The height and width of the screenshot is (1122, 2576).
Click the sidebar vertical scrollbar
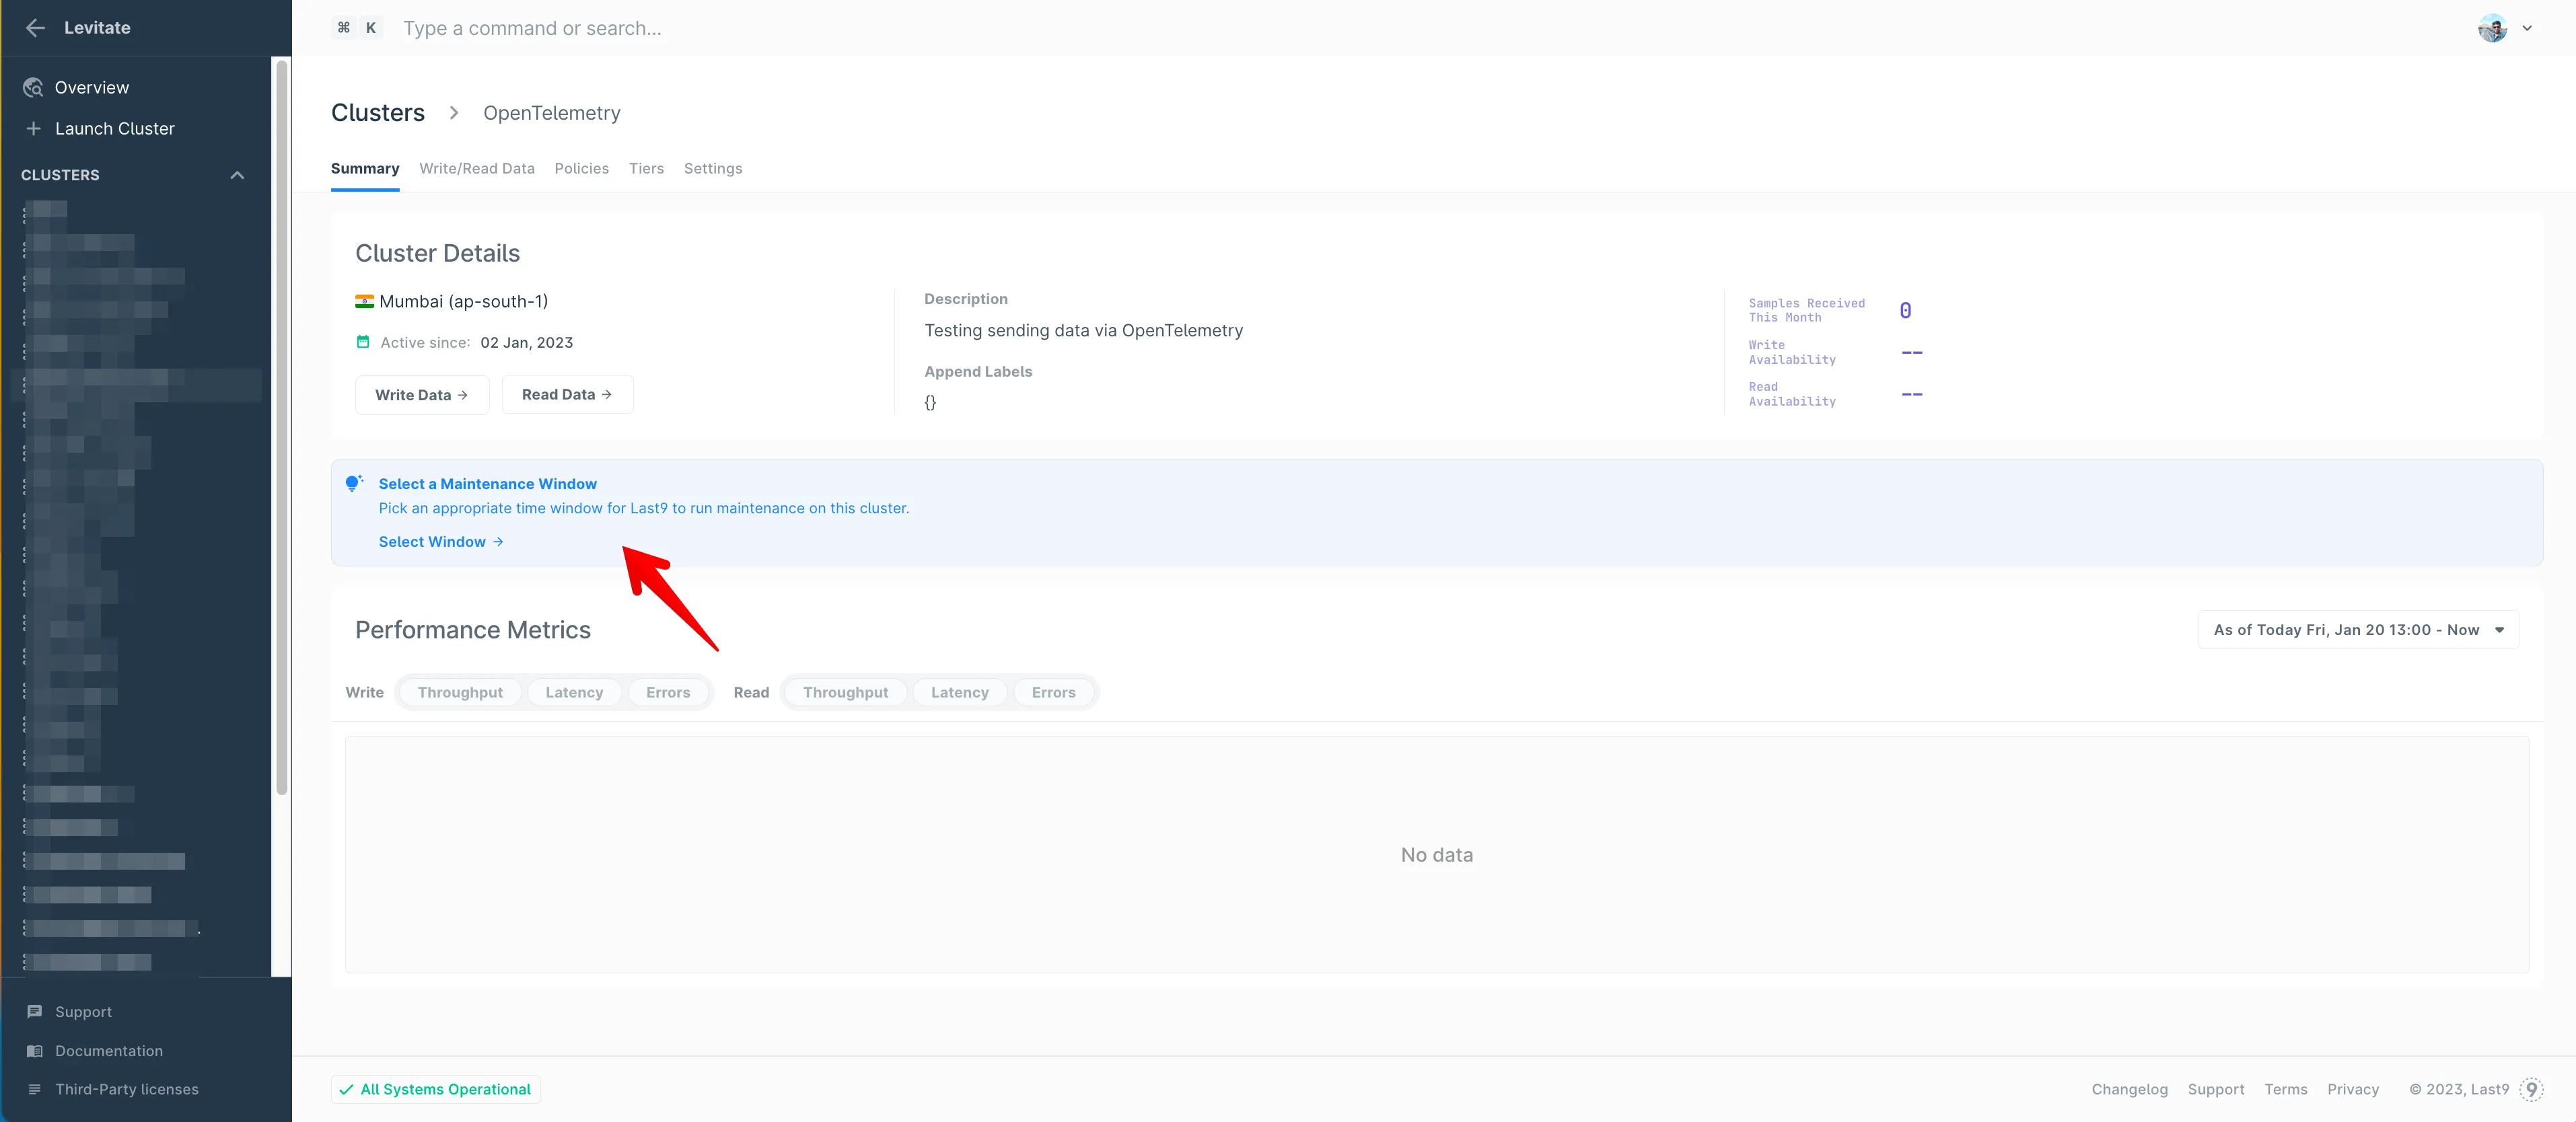[x=282, y=430]
